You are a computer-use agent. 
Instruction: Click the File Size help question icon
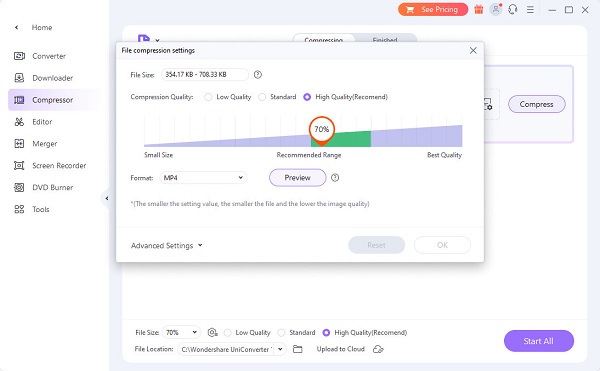(258, 75)
